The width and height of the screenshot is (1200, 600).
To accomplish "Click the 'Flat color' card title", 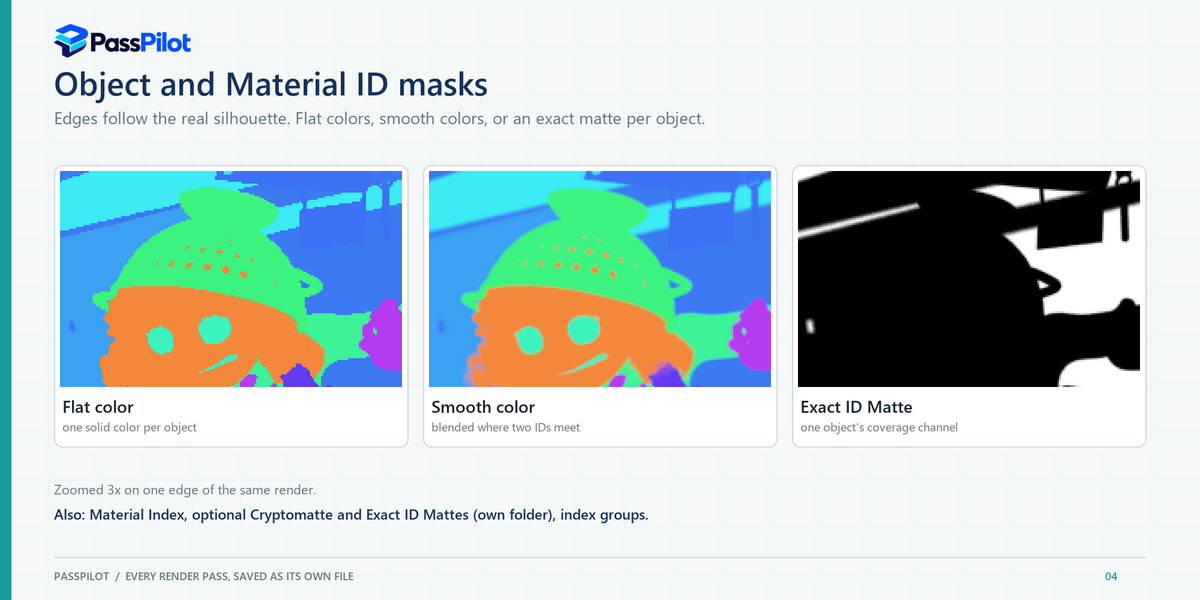I will tap(98, 407).
